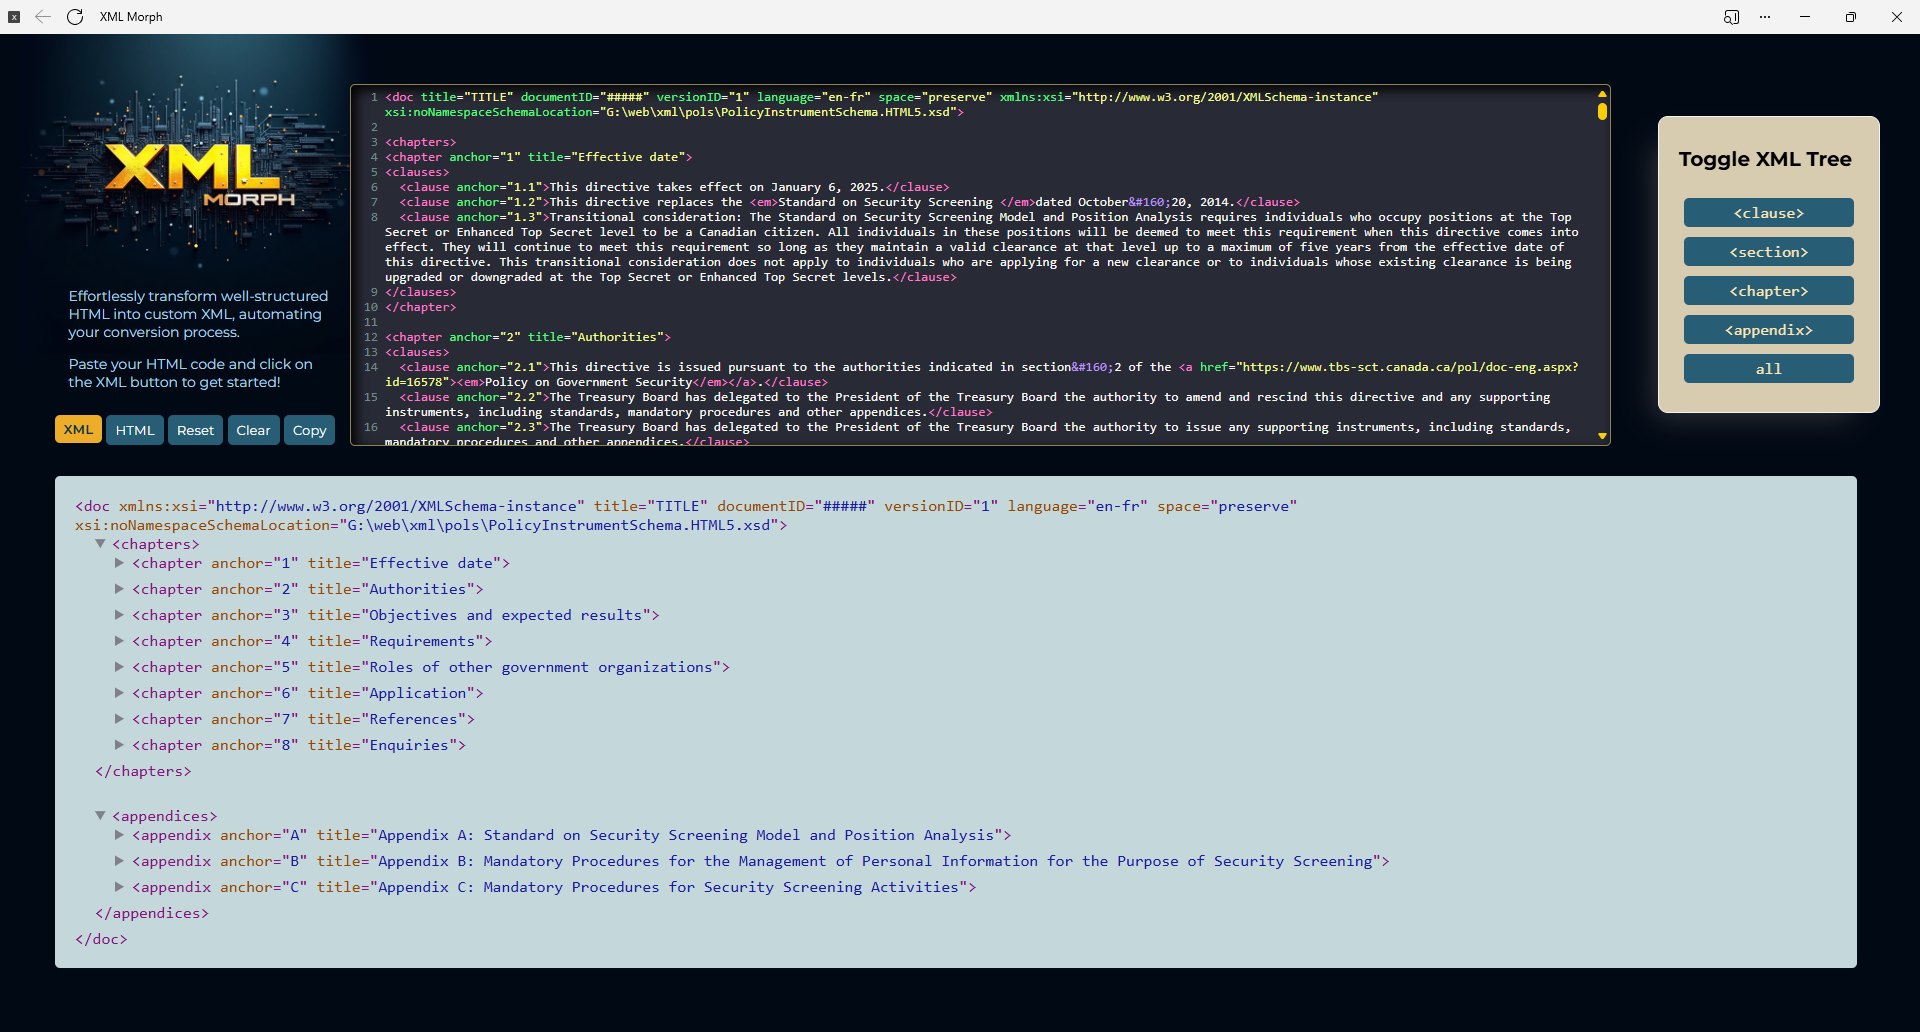
Task: Expand the Requirements chapter node
Action: 120,641
